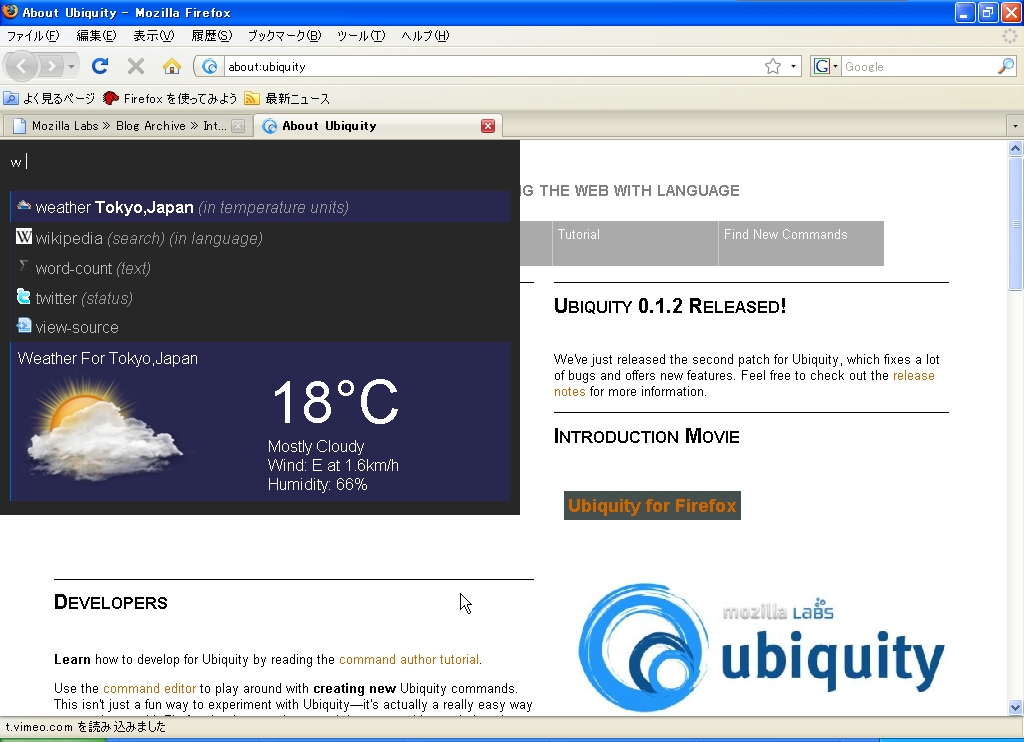Focus the Google search box
Viewport: 1024px width, 742px height.
click(x=919, y=67)
